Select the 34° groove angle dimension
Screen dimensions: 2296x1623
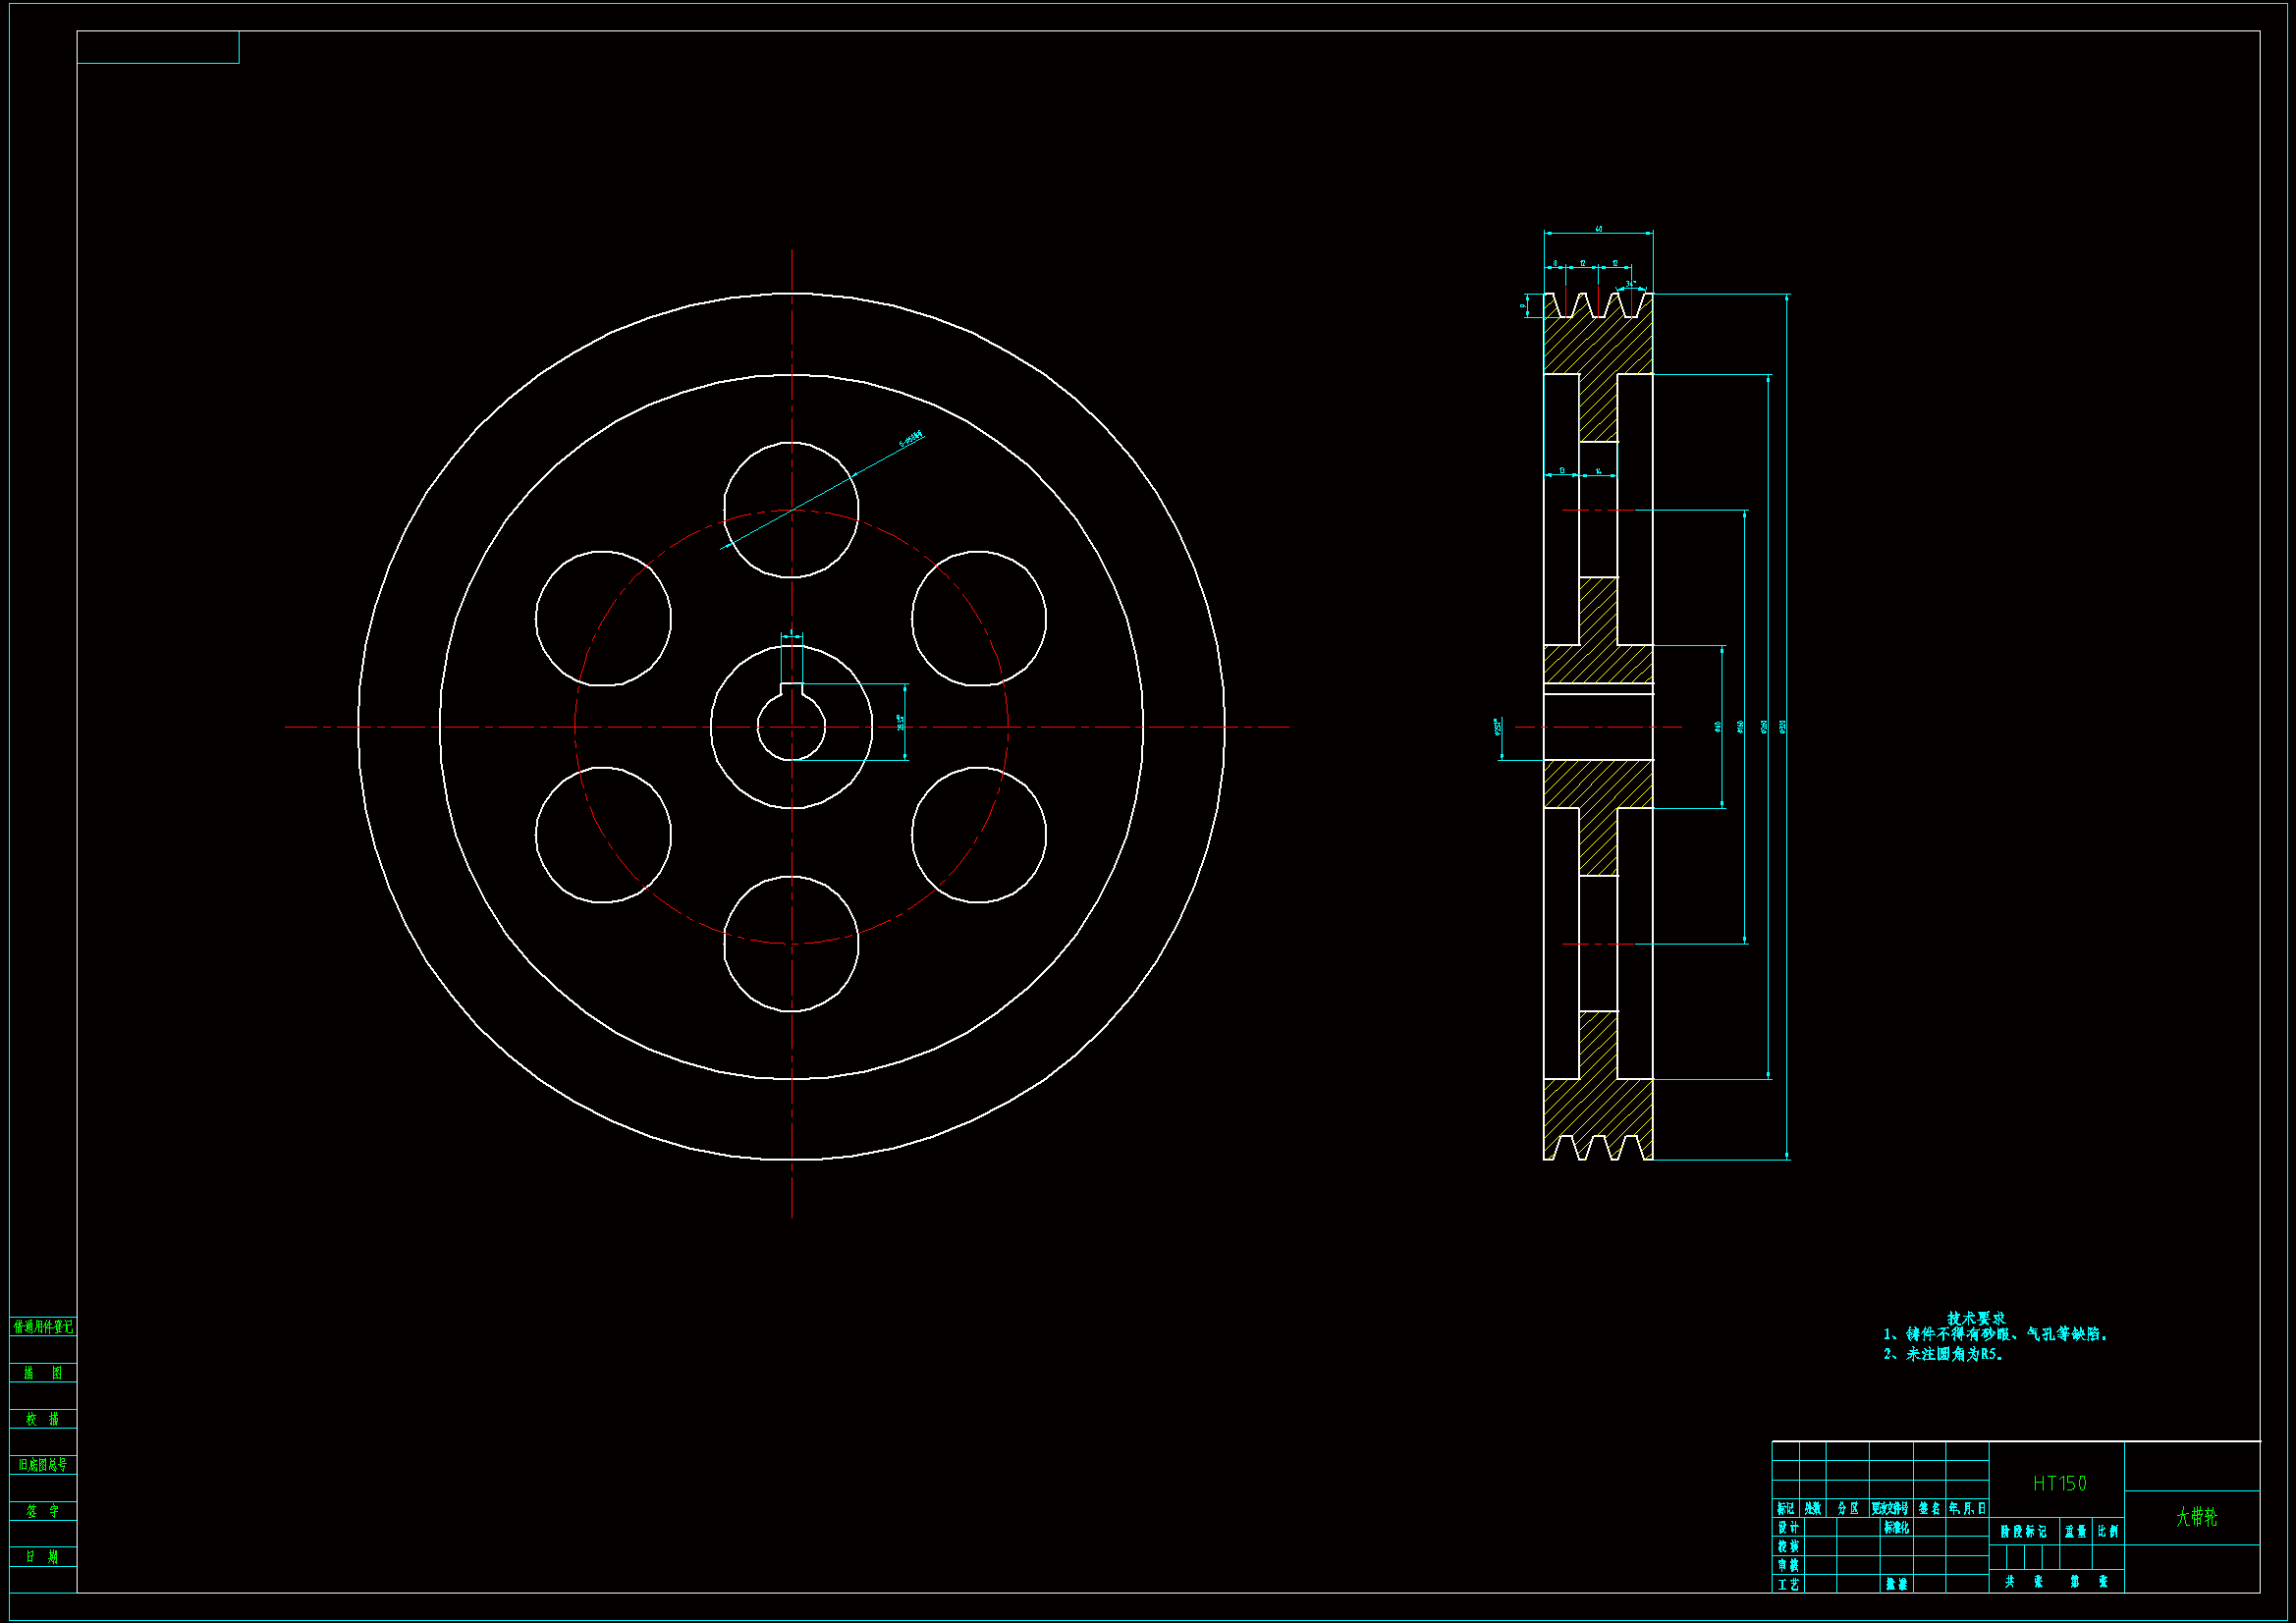click(x=1631, y=284)
